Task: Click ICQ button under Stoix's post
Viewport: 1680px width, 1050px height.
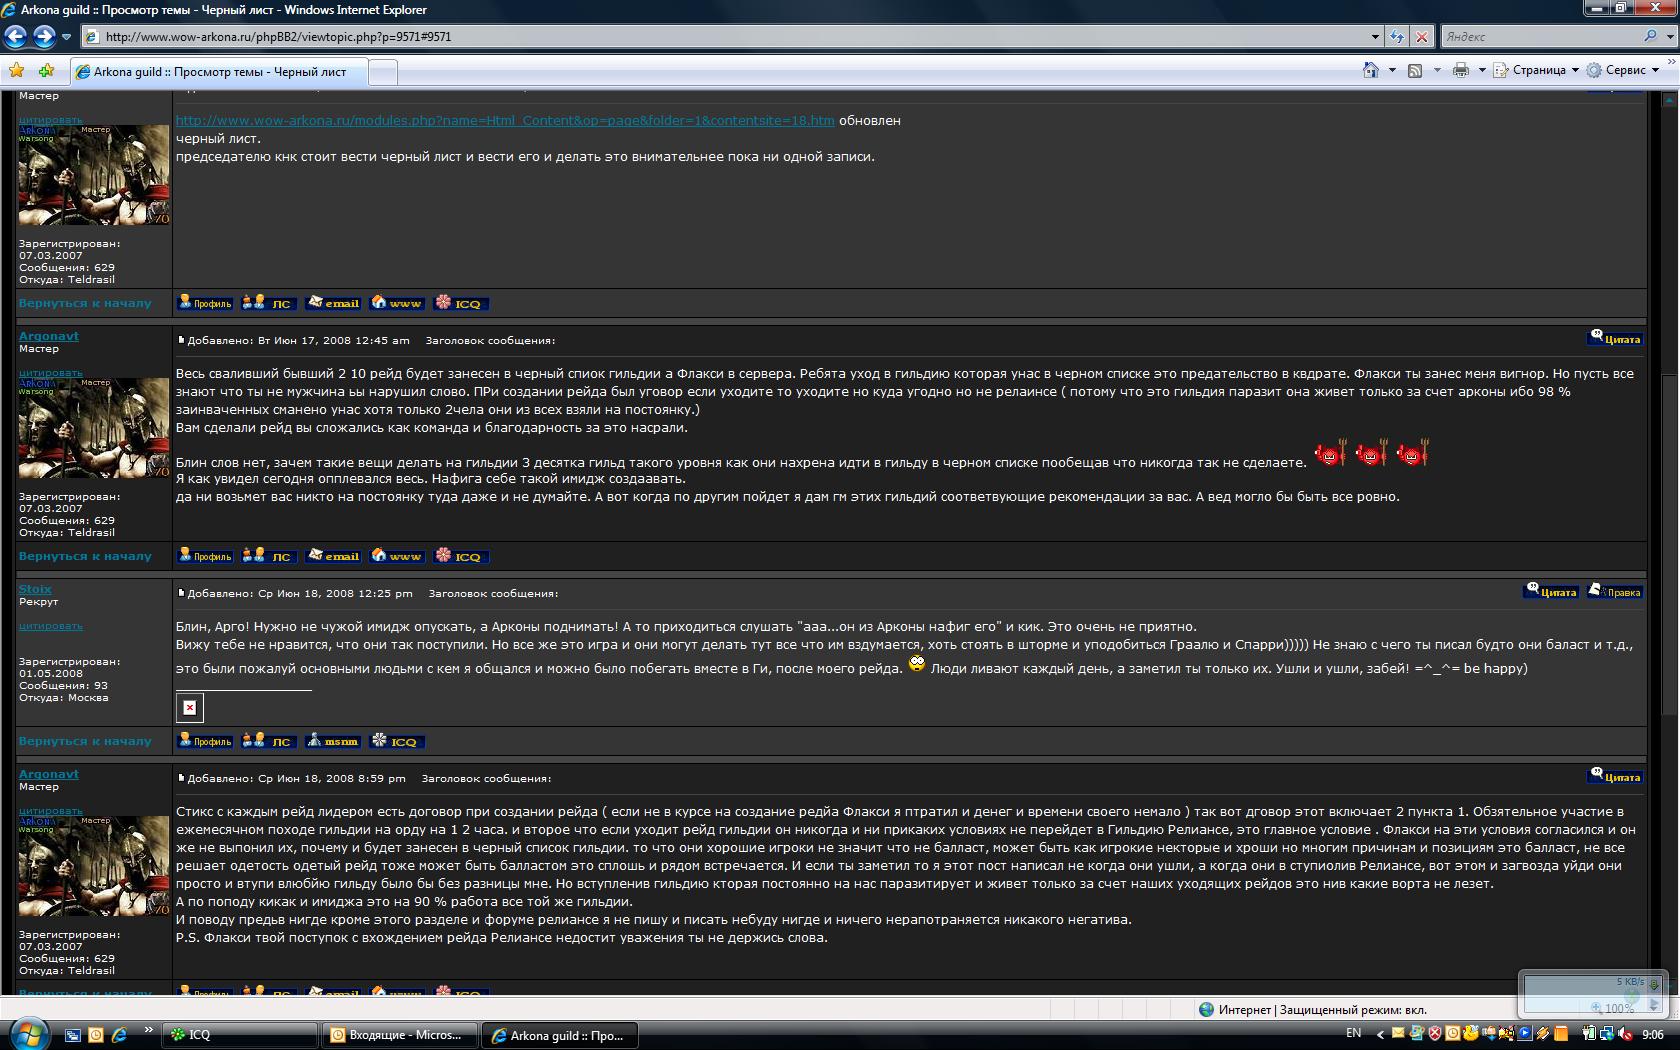Action: pyautogui.click(x=397, y=740)
